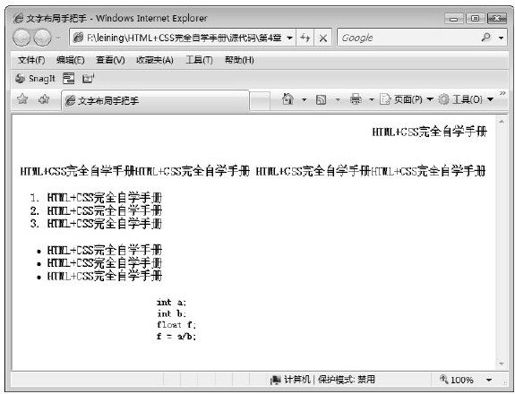This screenshot has height=394, width=515.
Task: Click the Stop (X) button in the toolbar
Action: tap(323, 38)
